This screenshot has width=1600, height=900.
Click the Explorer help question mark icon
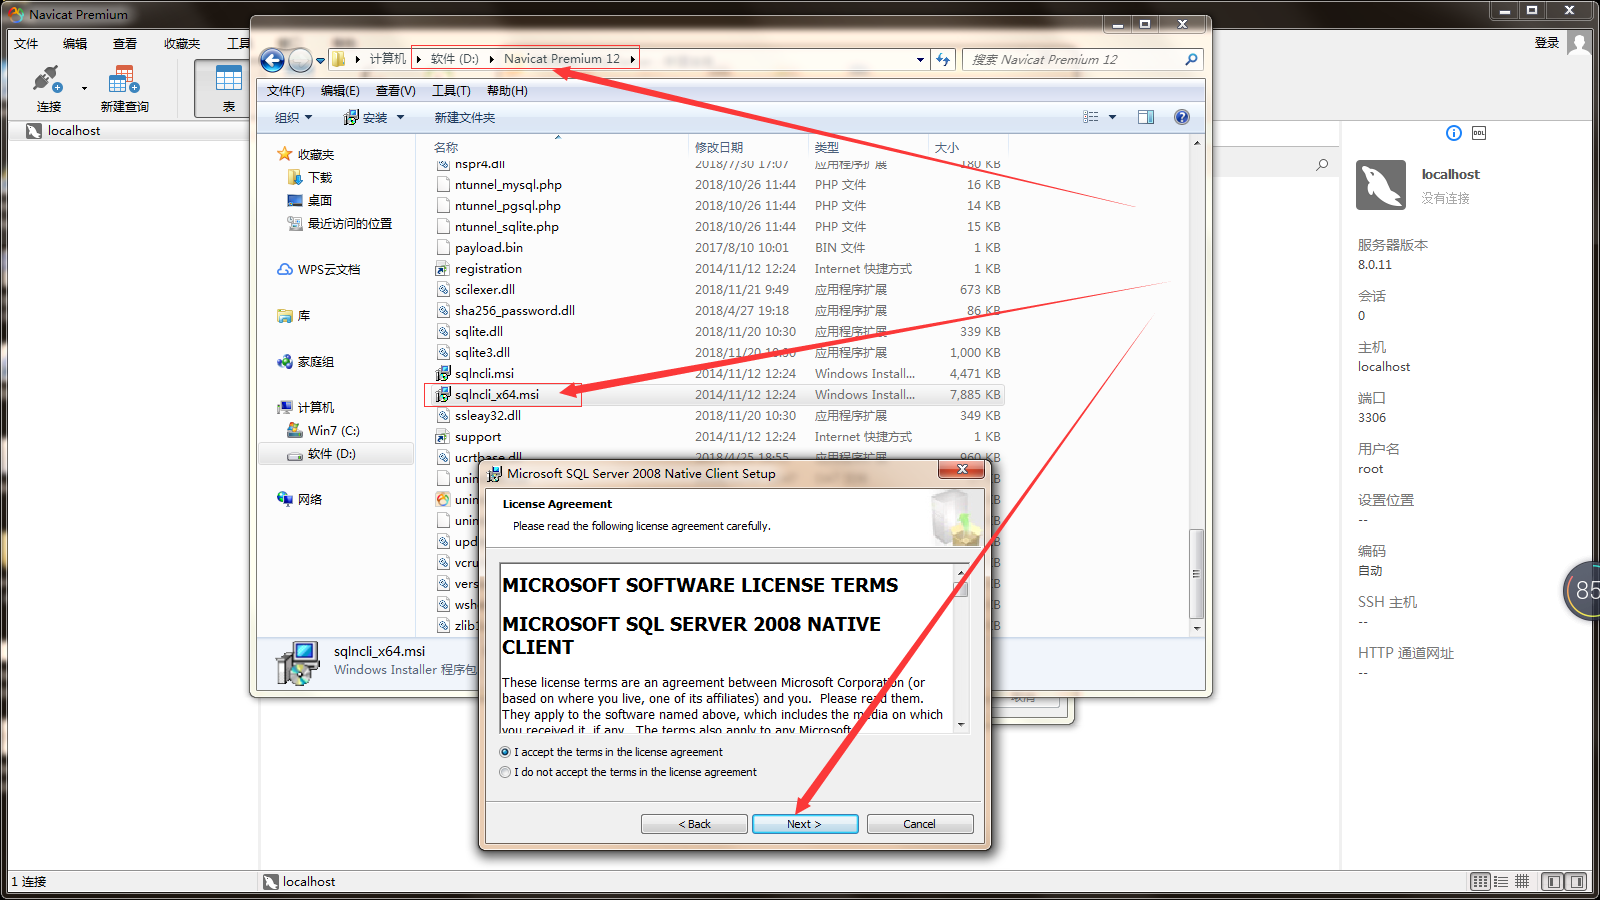click(x=1181, y=117)
